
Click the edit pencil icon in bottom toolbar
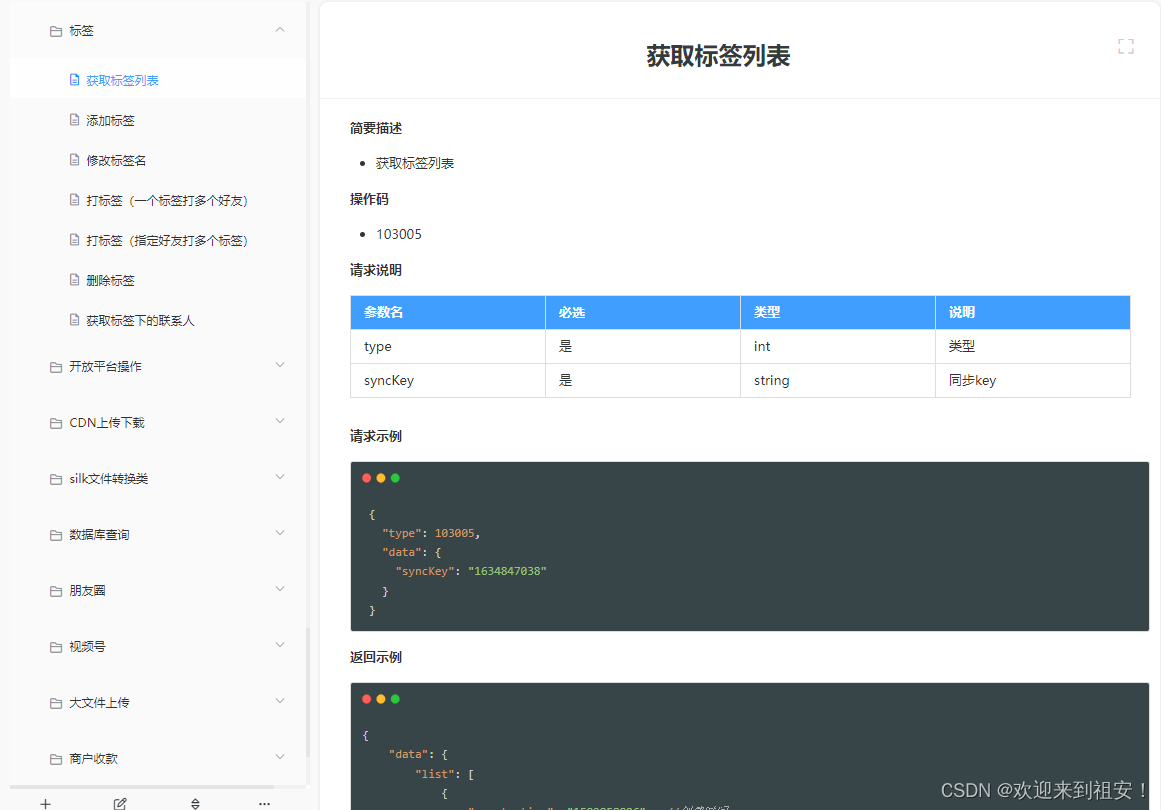click(x=120, y=803)
